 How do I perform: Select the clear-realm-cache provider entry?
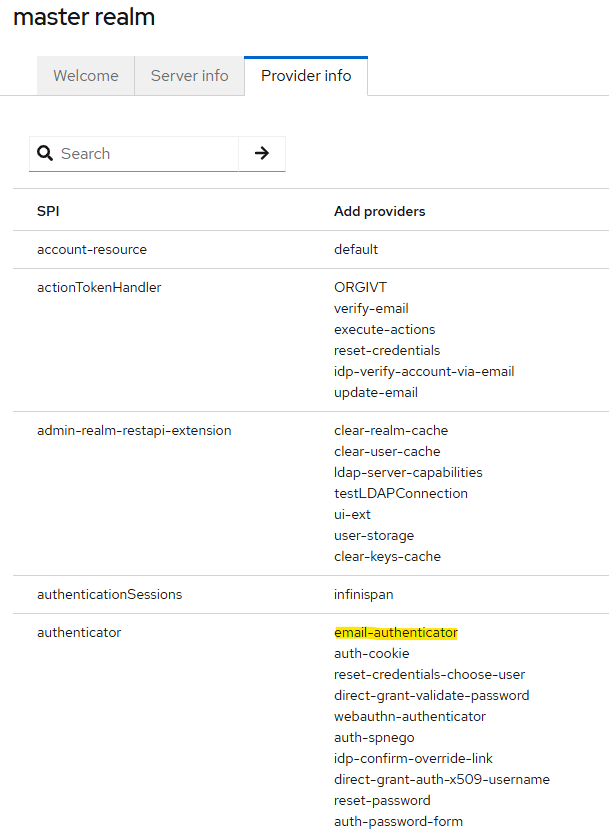[x=391, y=430]
